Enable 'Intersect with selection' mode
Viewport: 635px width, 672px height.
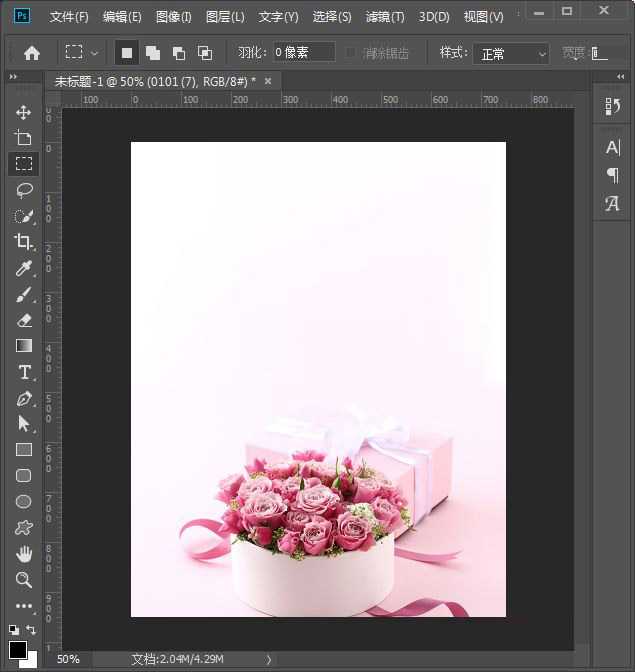tap(205, 53)
